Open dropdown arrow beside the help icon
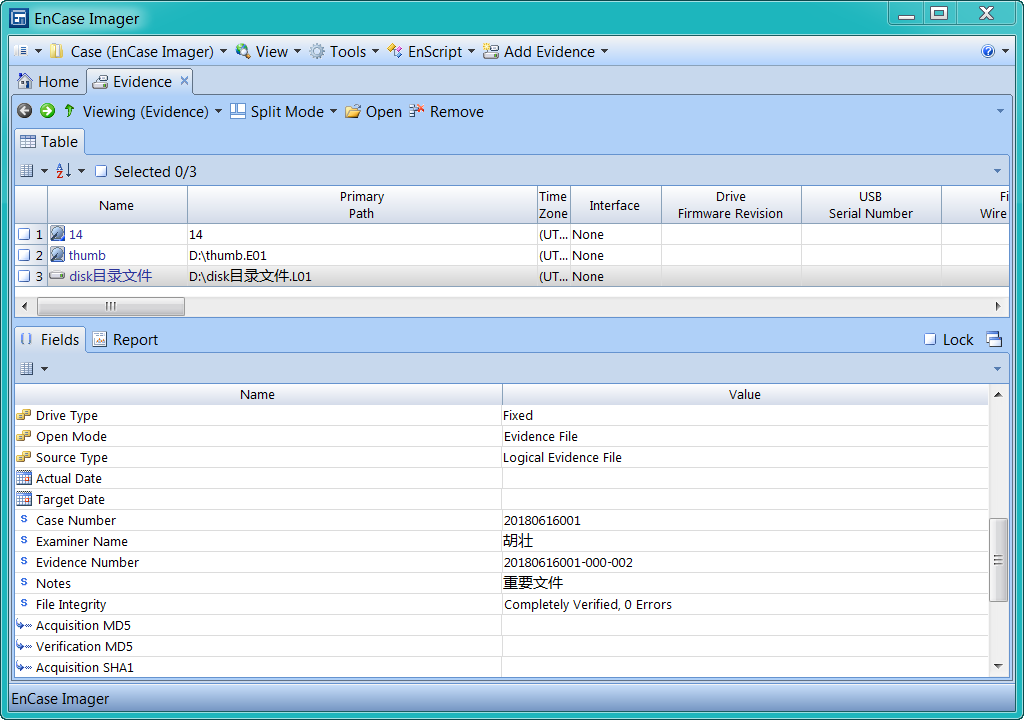The width and height of the screenshot is (1024, 720). coord(1005,52)
